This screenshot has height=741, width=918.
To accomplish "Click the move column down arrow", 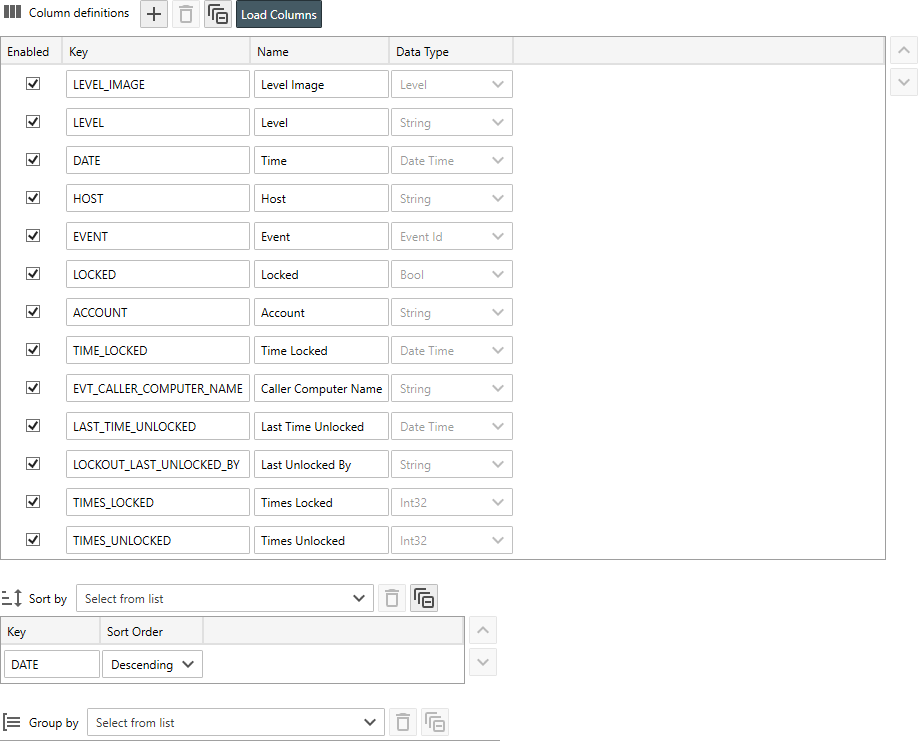I will [903, 82].
